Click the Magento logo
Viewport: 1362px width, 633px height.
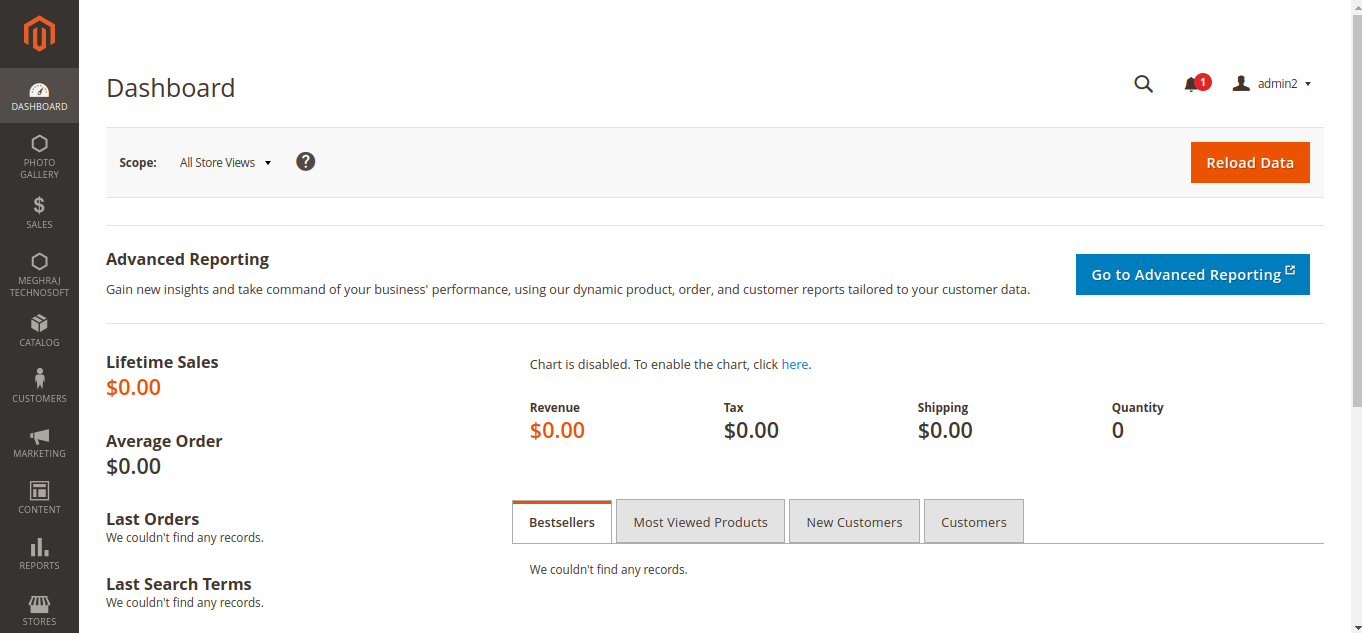39,33
